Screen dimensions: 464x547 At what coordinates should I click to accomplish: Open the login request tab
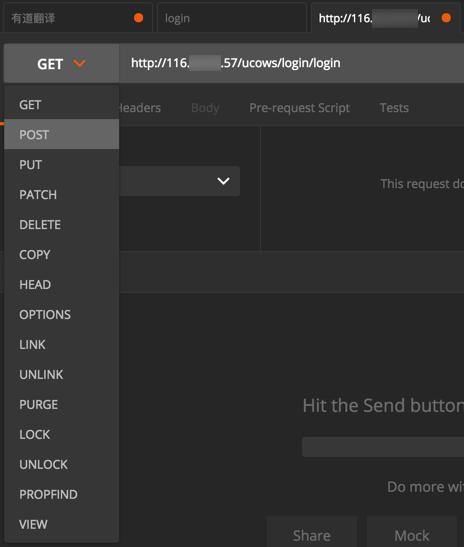coord(232,18)
